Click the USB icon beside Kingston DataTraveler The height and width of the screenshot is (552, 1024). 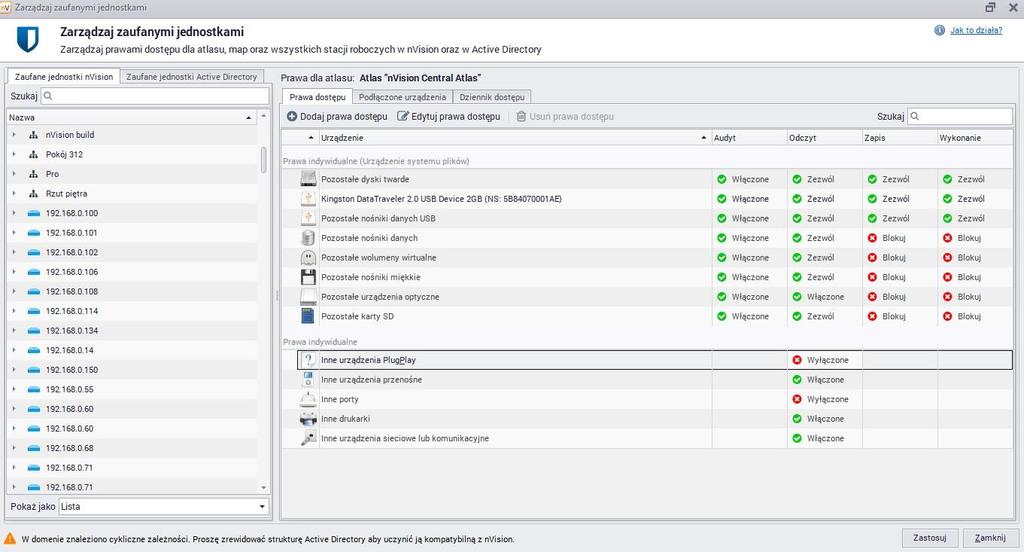coord(308,198)
